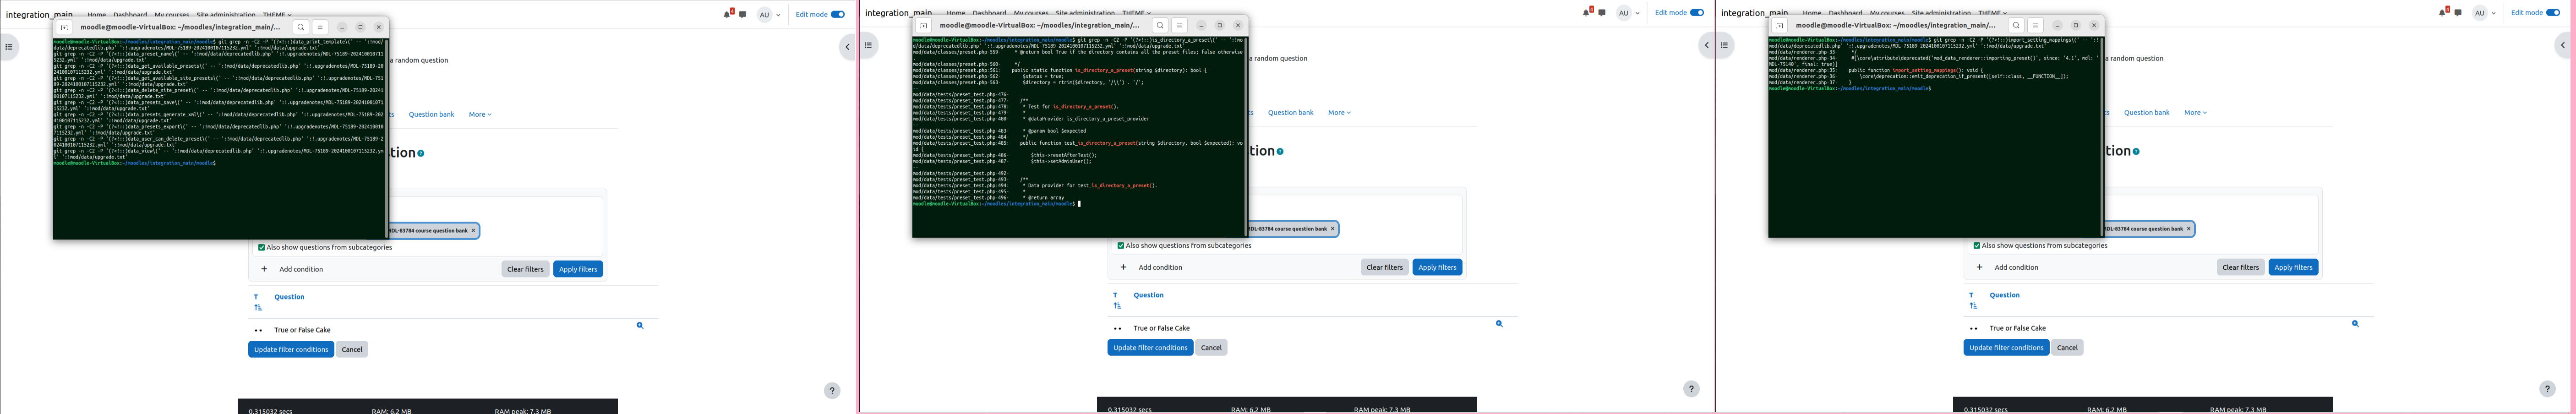Preview True or False Cake on the left screen
Image resolution: width=2576 pixels, height=414 pixels.
[640, 325]
